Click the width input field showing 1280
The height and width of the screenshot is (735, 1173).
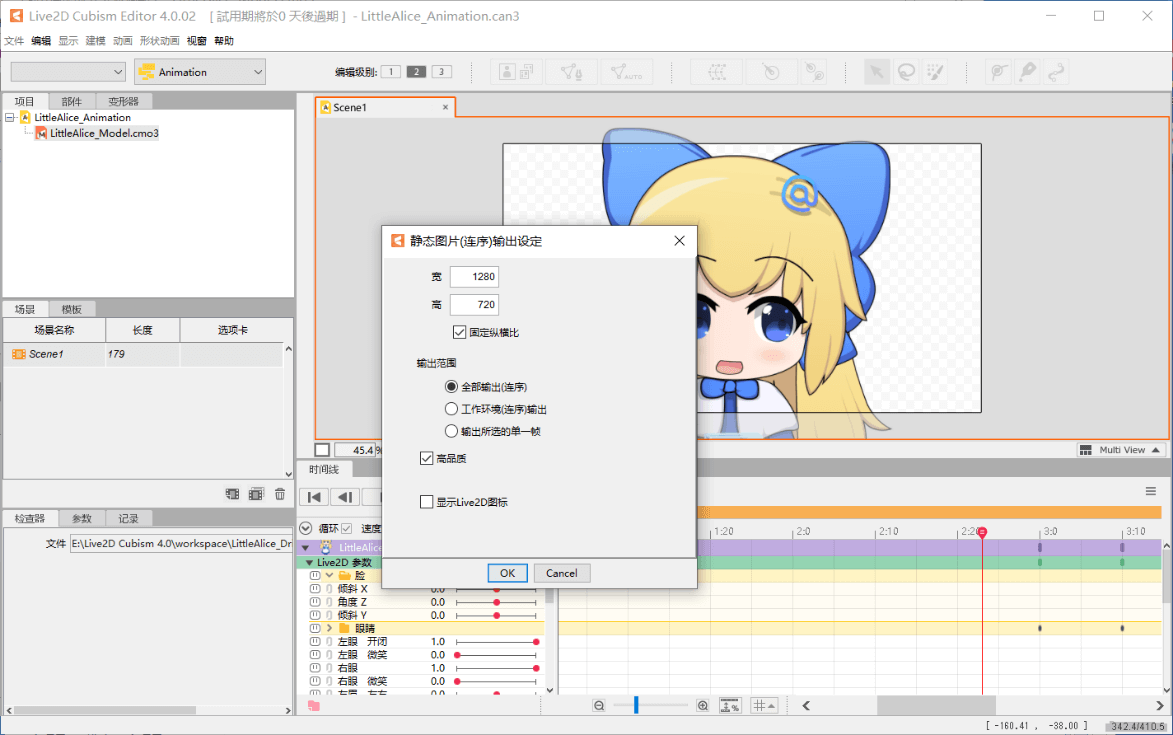(474, 277)
